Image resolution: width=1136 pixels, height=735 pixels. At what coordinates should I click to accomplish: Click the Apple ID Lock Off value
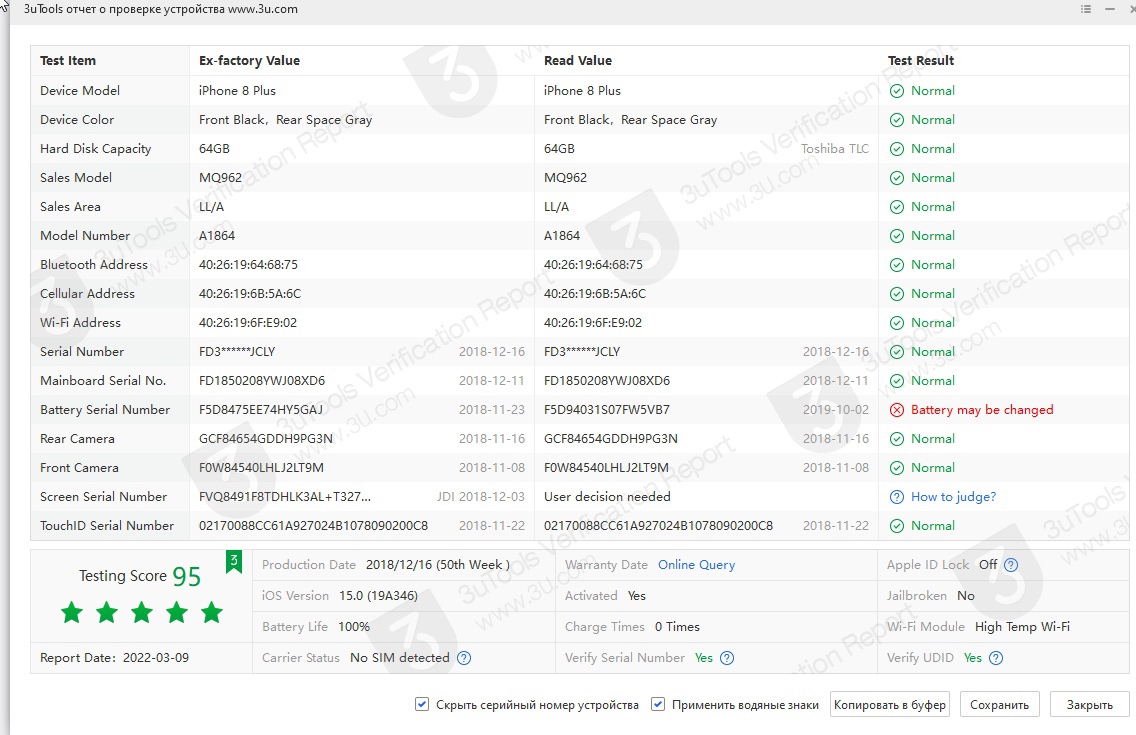tap(988, 565)
